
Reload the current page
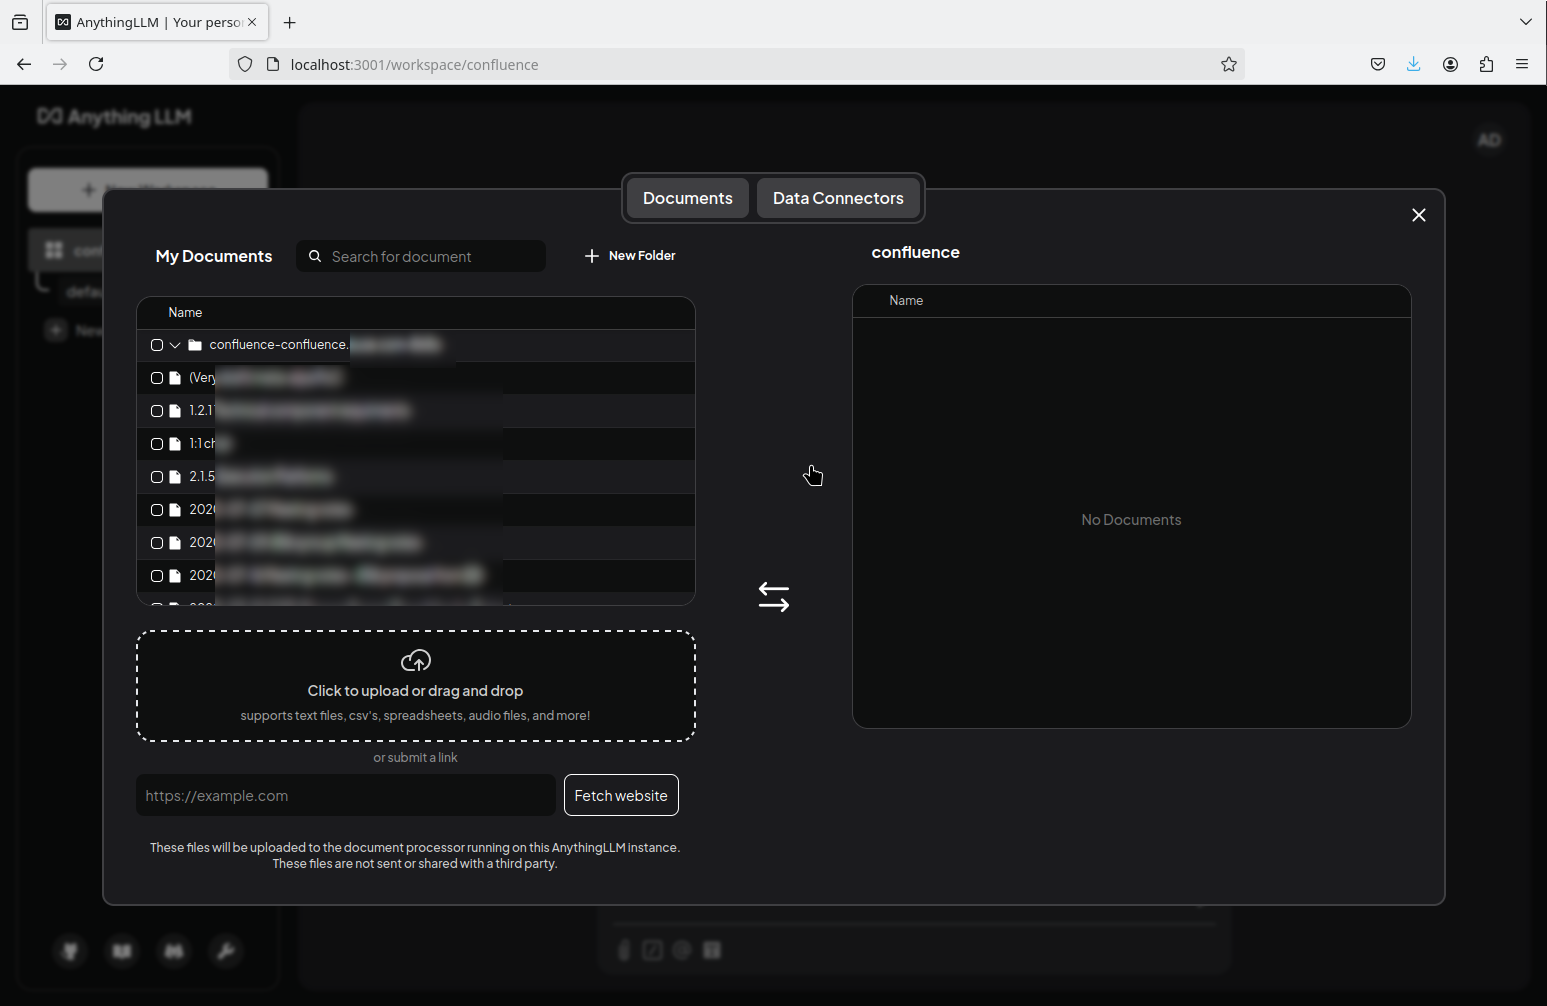click(x=96, y=64)
